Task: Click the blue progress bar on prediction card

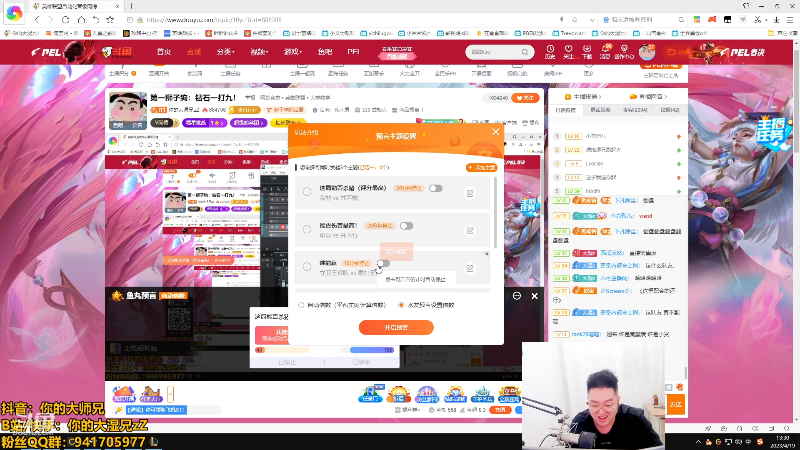Action: pyautogui.click(x=372, y=350)
